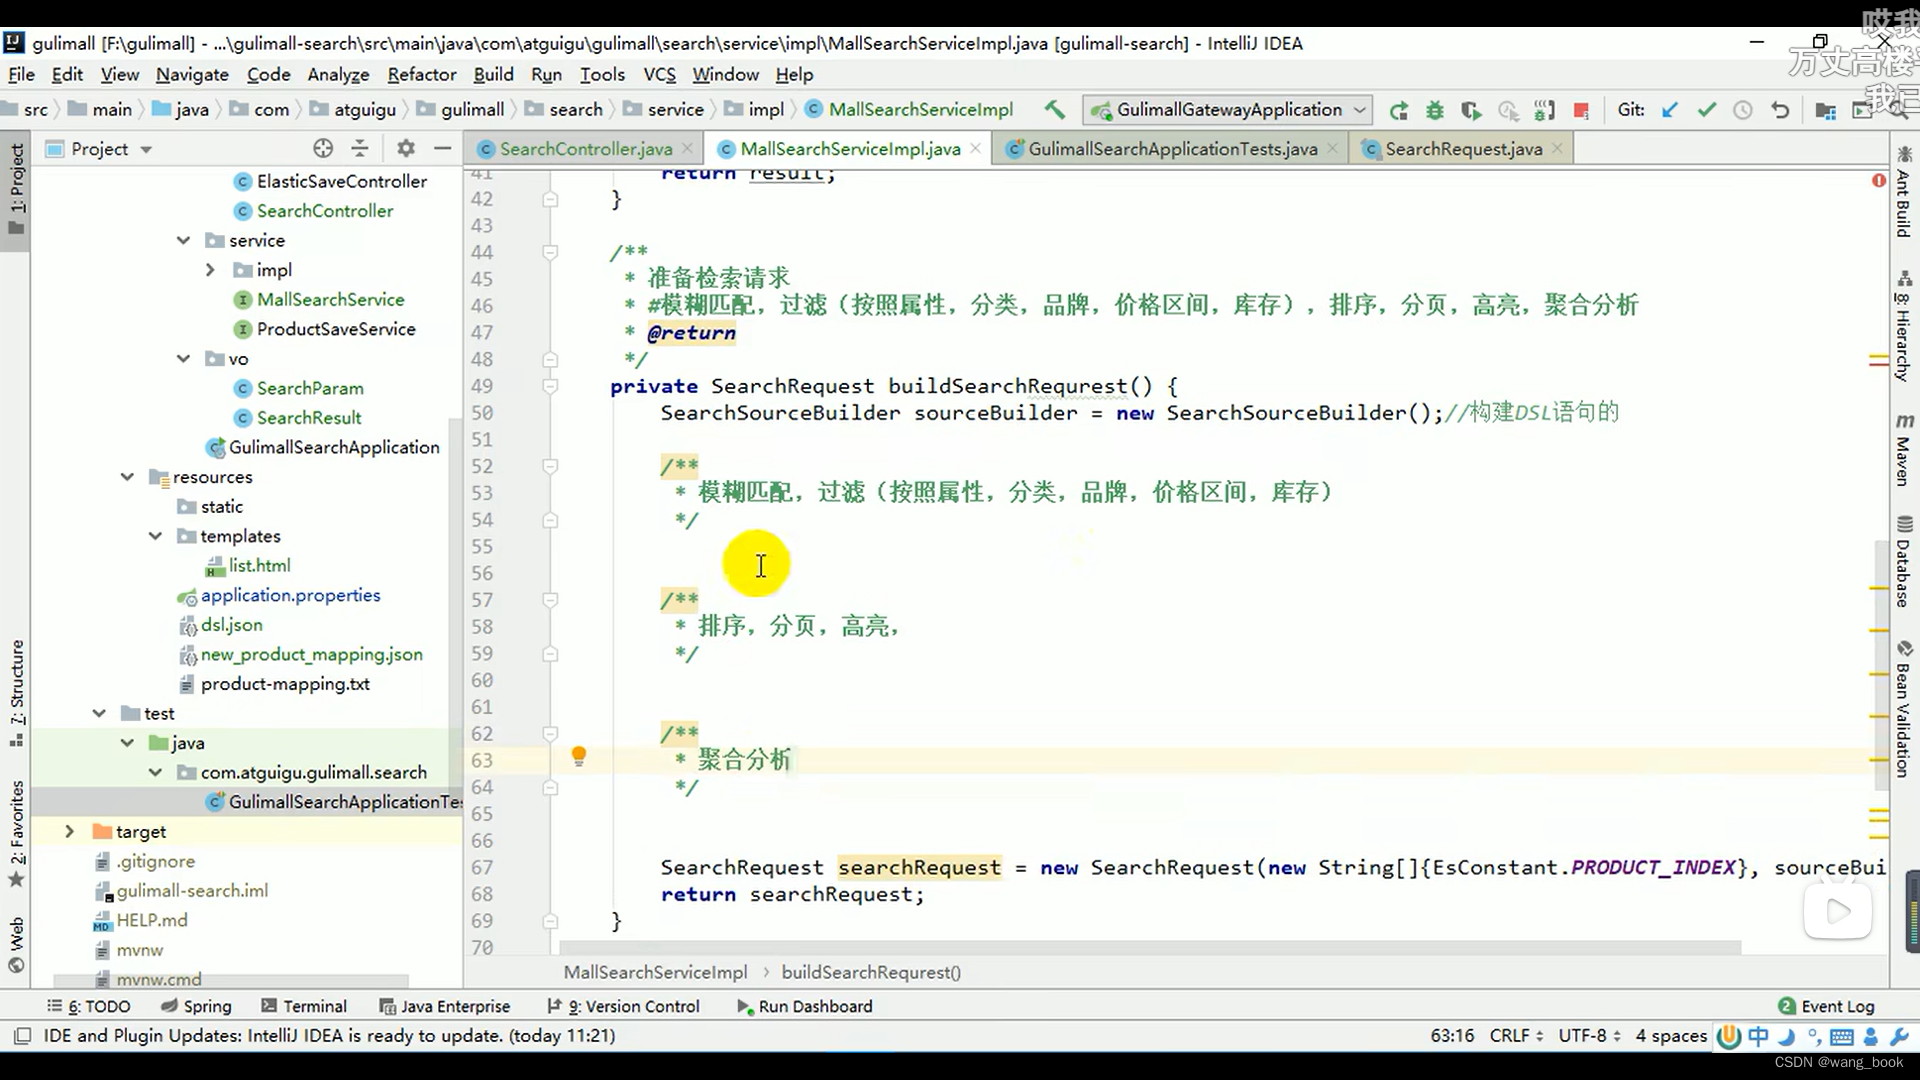The image size is (1920, 1080).
Task: Open the Hierarchy side panel
Action: [1903, 326]
